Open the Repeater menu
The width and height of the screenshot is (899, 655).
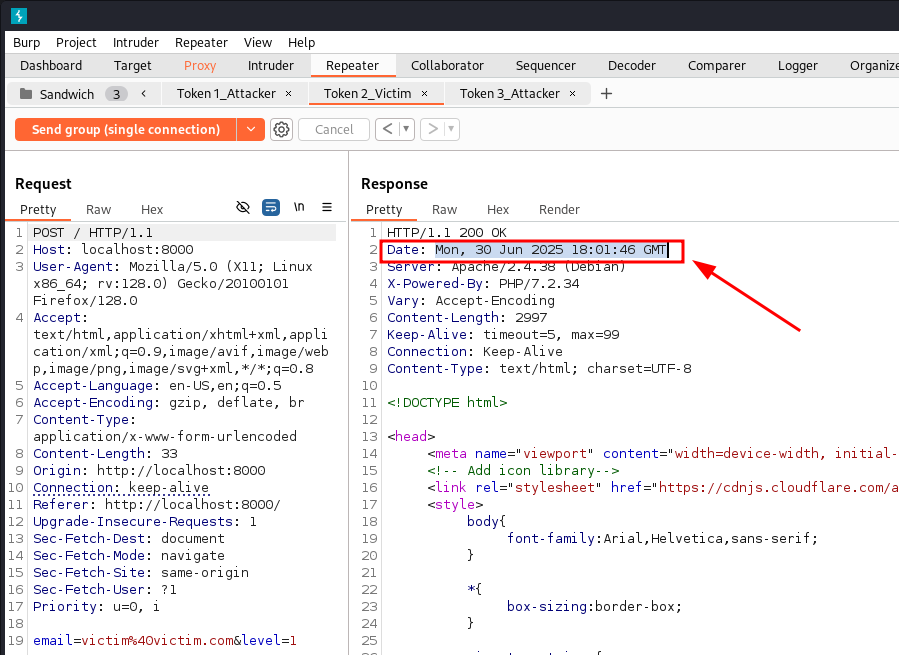(201, 42)
